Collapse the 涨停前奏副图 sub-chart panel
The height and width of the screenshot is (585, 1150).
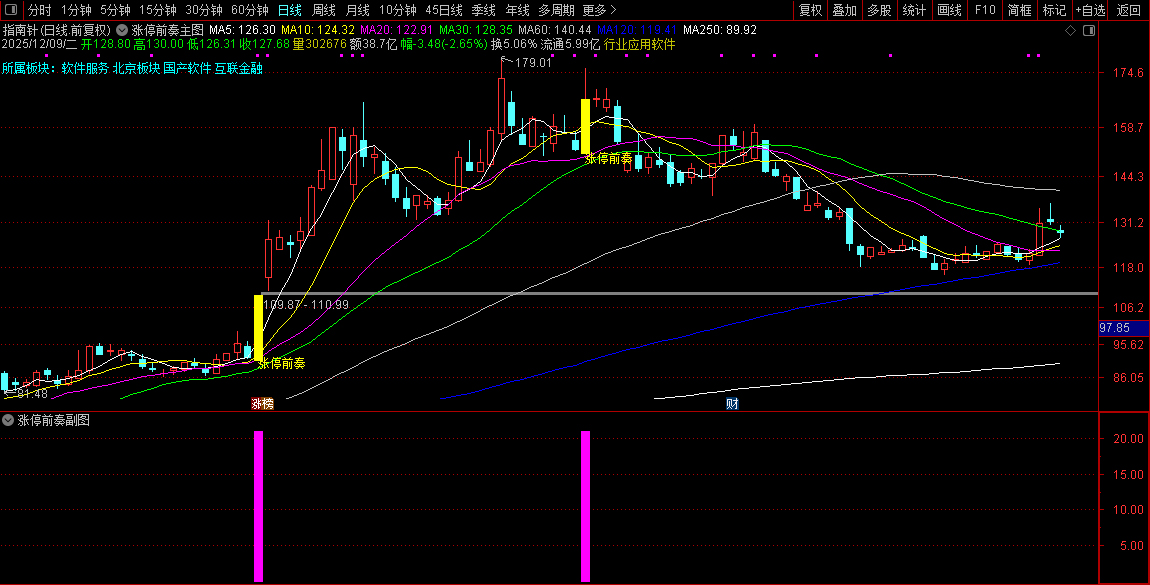click(x=8, y=421)
